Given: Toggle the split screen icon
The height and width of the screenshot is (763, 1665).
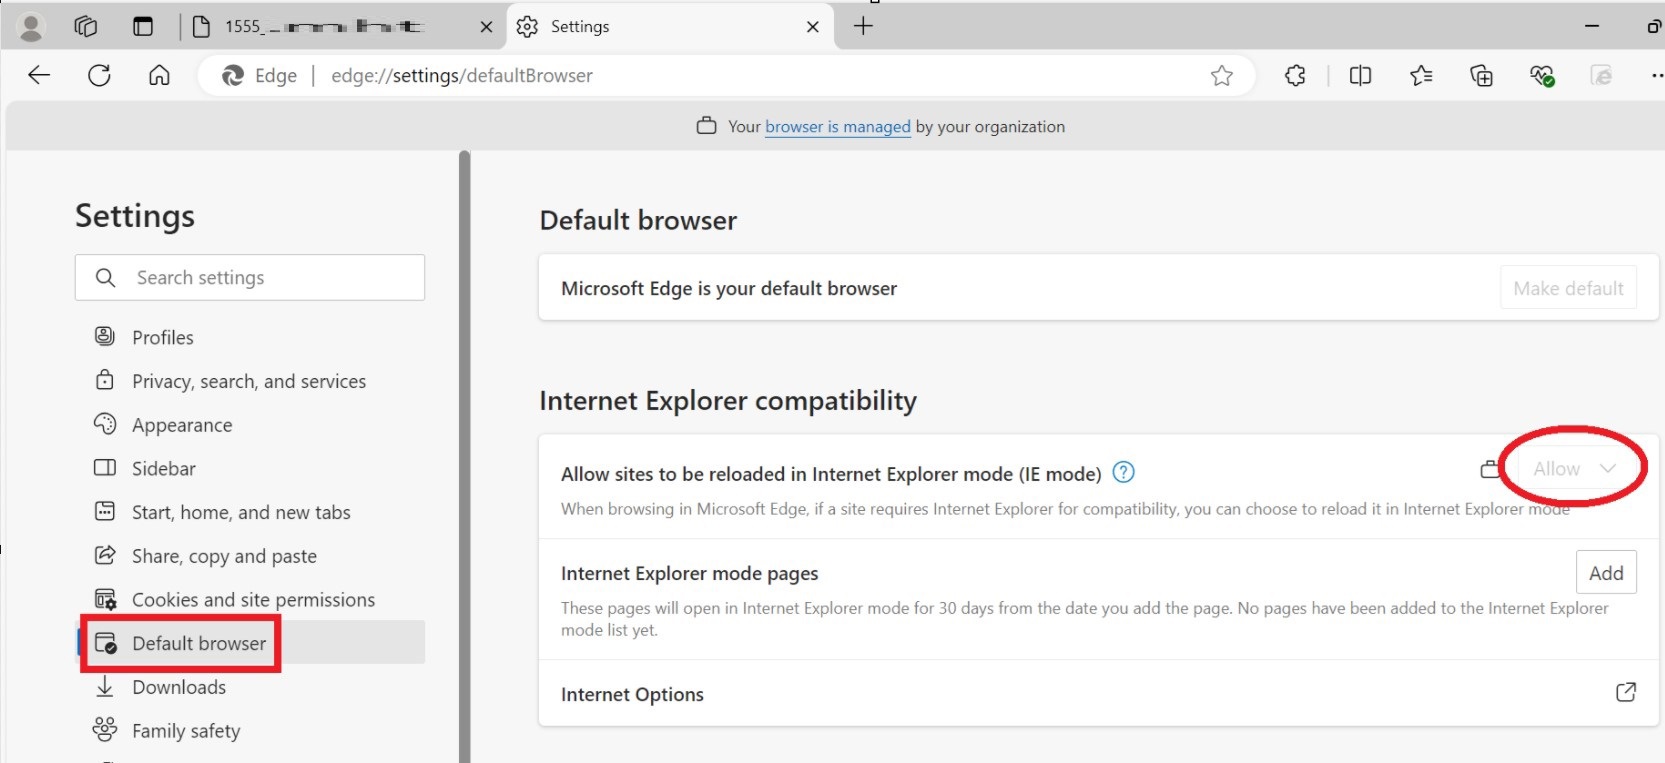Looking at the screenshot, I should 1360,76.
